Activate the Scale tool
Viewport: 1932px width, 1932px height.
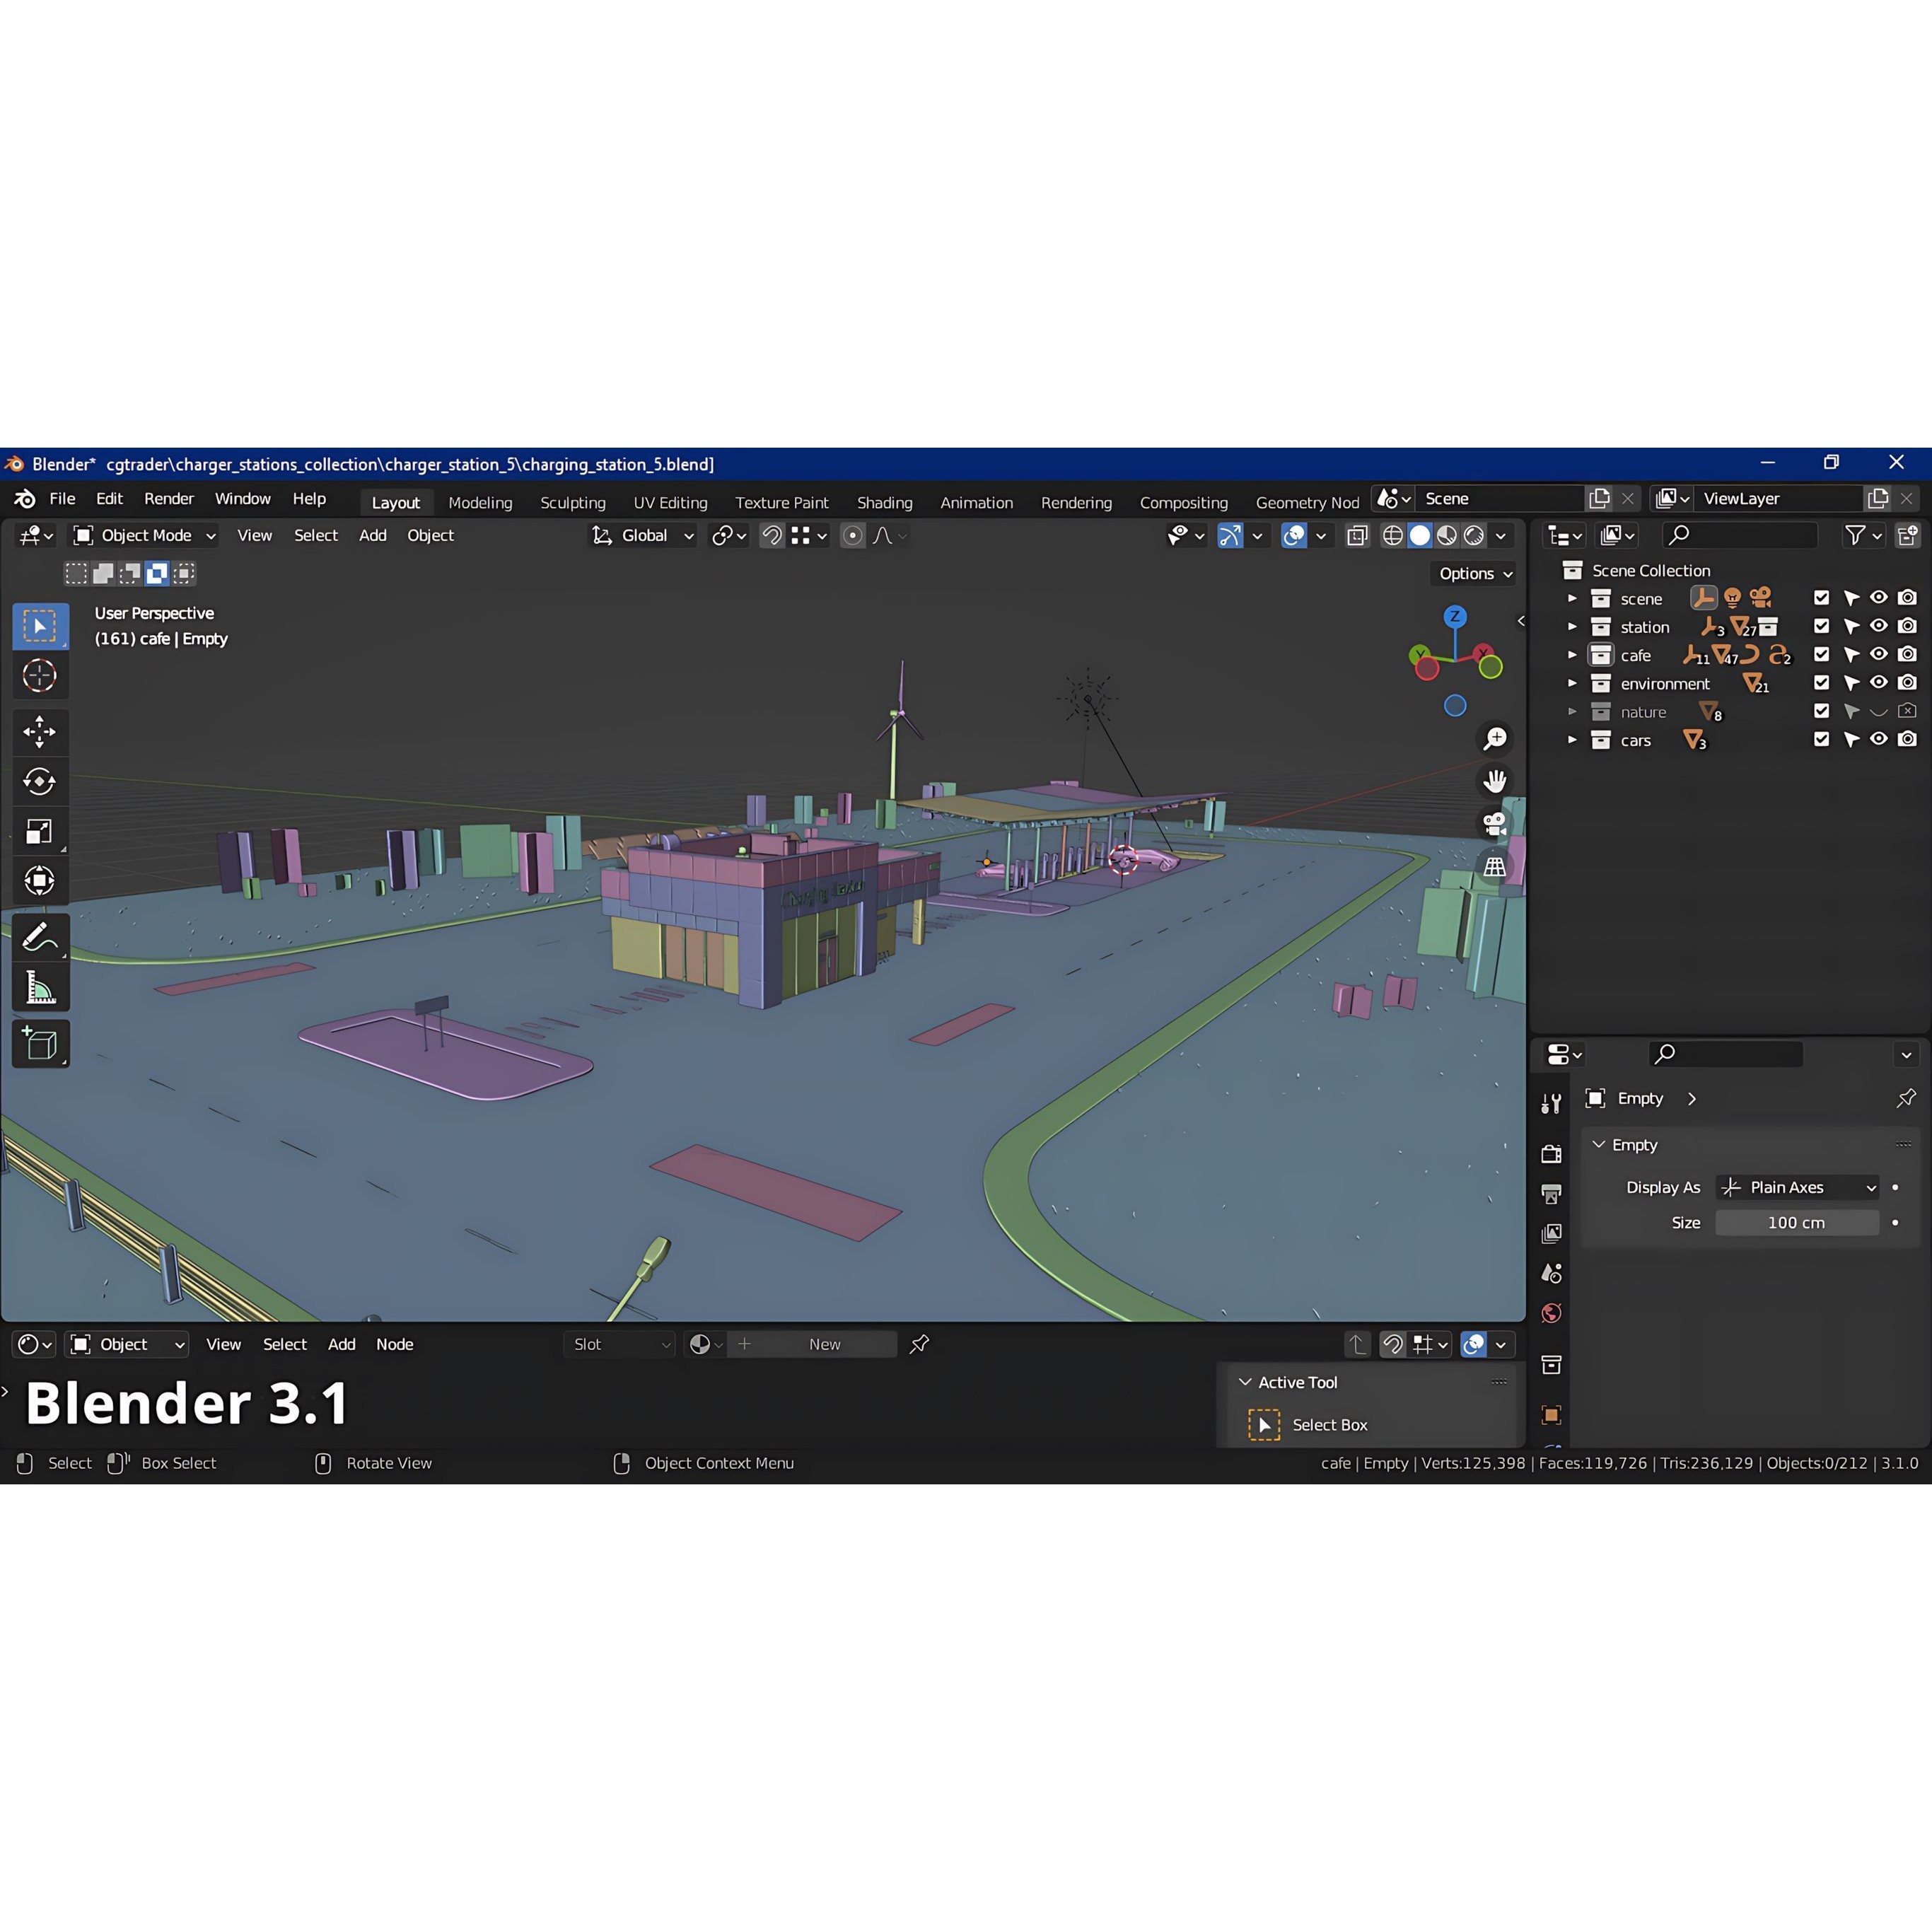(x=40, y=832)
